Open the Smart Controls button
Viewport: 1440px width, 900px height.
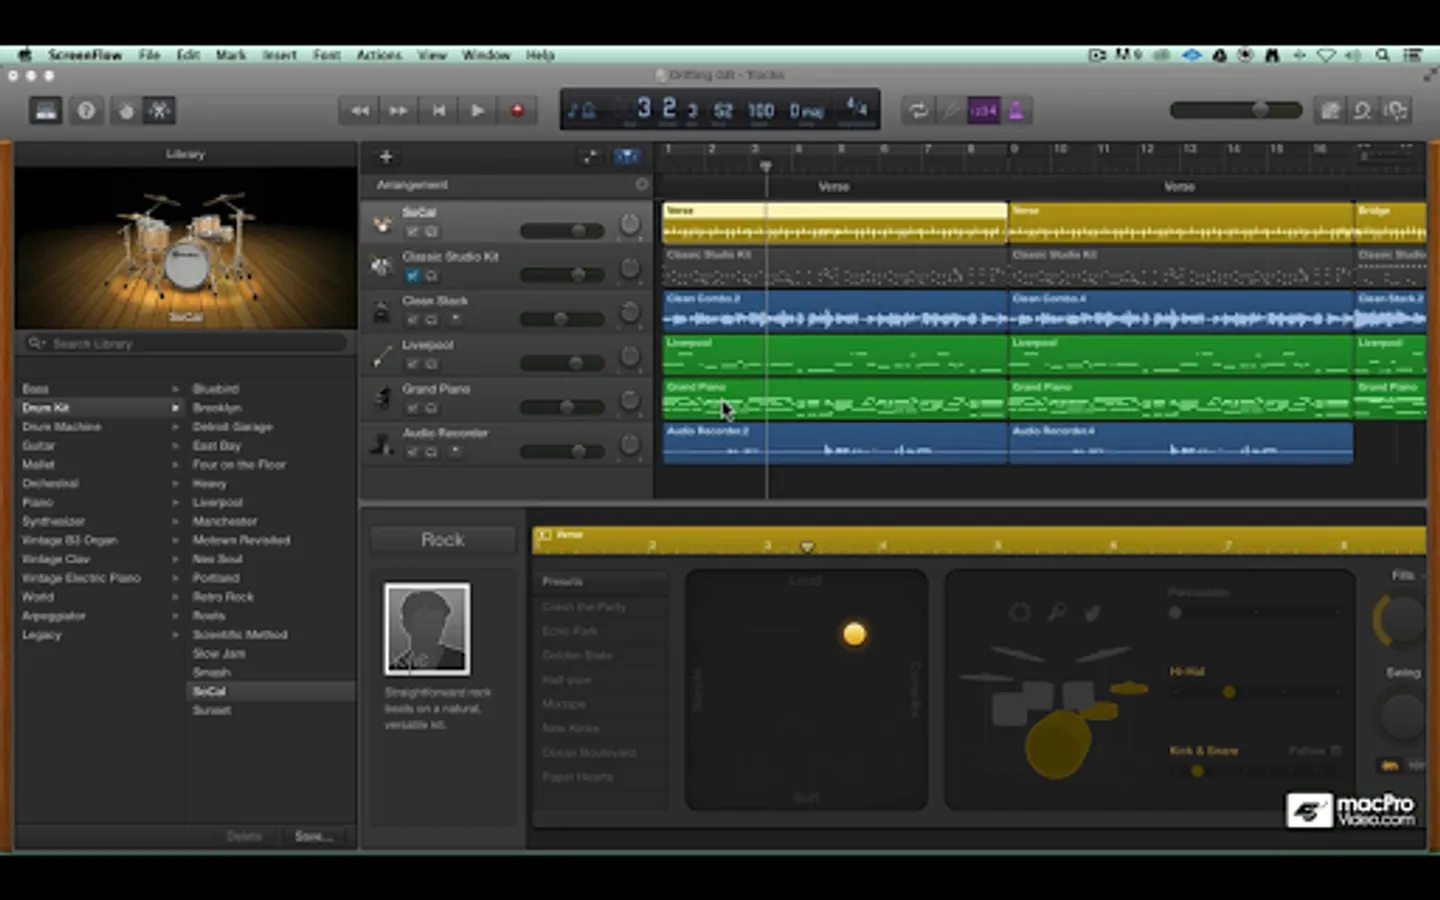pos(126,111)
